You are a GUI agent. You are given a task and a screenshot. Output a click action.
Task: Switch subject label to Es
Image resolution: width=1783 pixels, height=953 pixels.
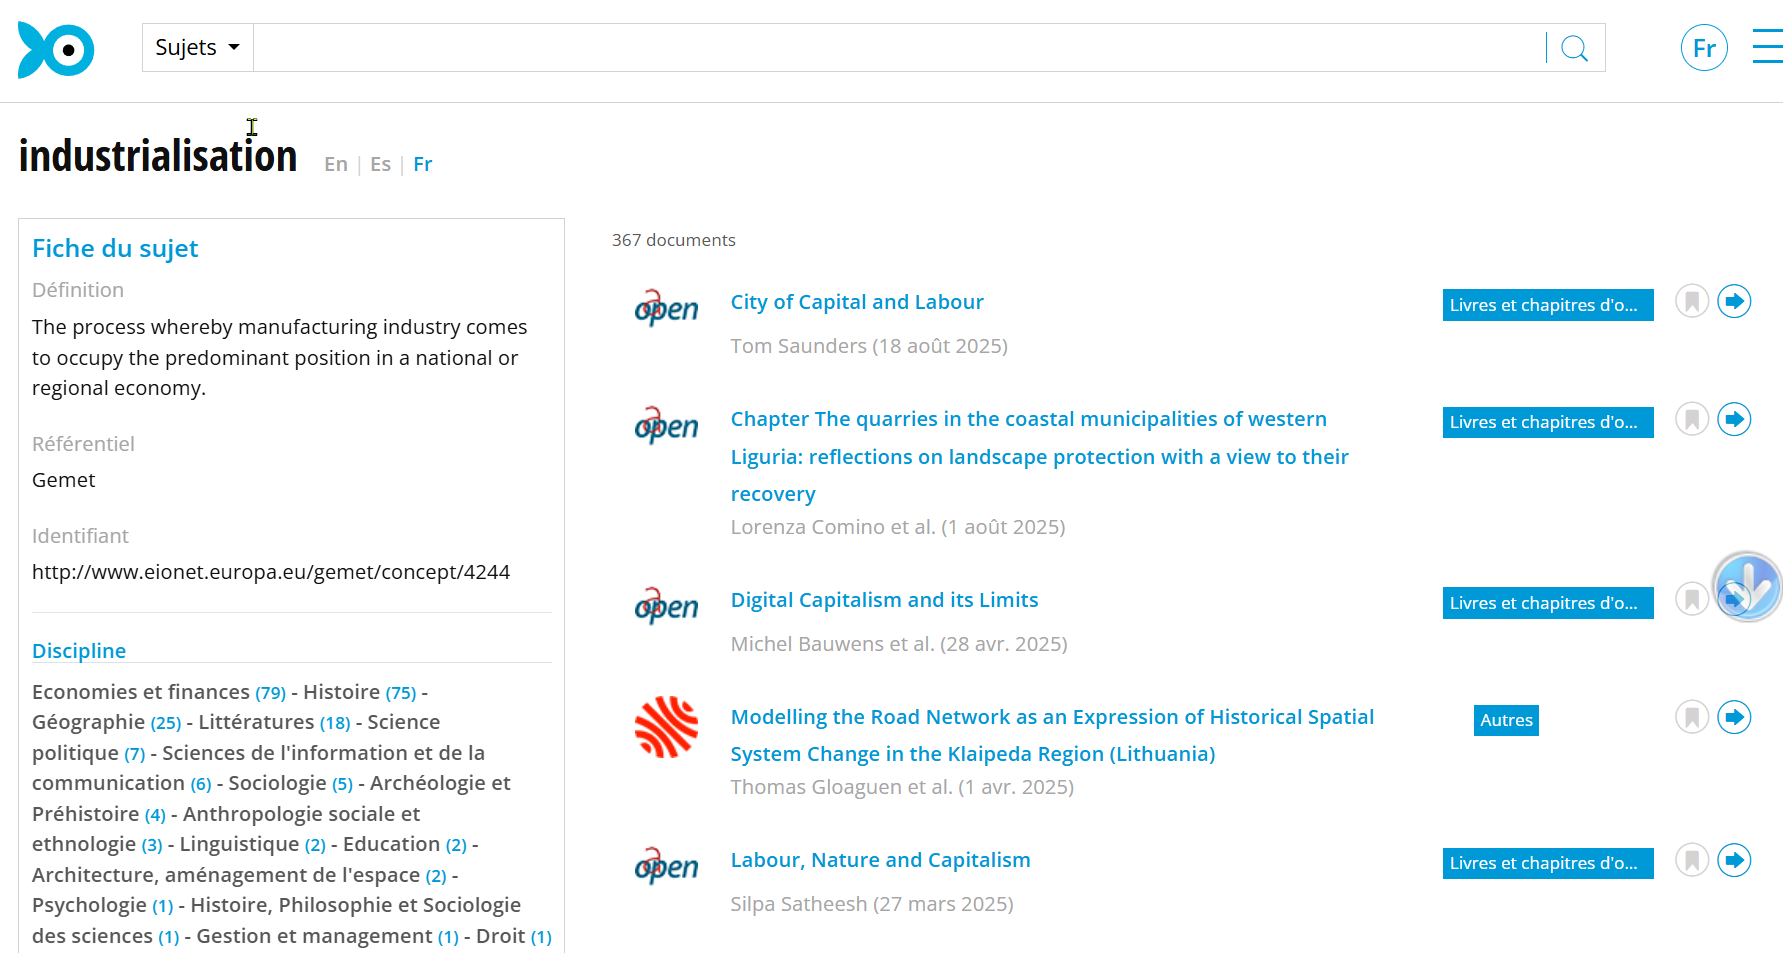380,164
